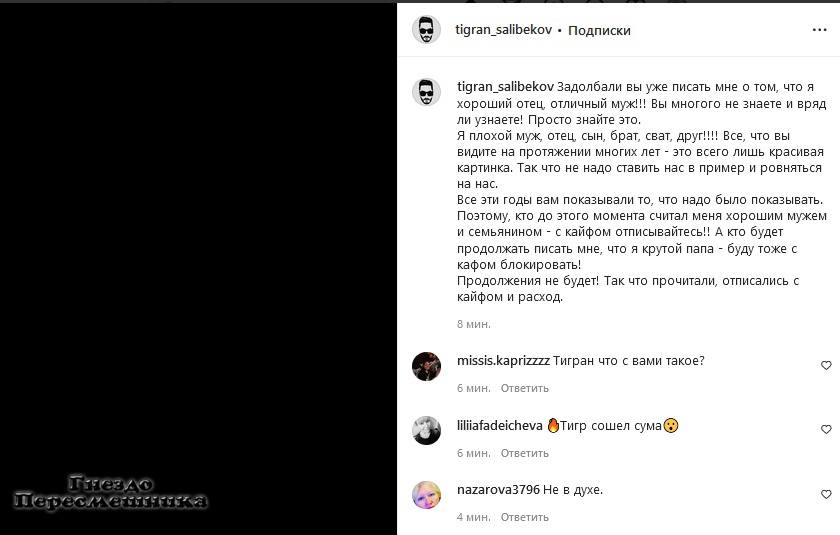Viewport: 840px width, 535px height.
Task: Open tigran_salibekov username in header
Action: (x=504, y=29)
